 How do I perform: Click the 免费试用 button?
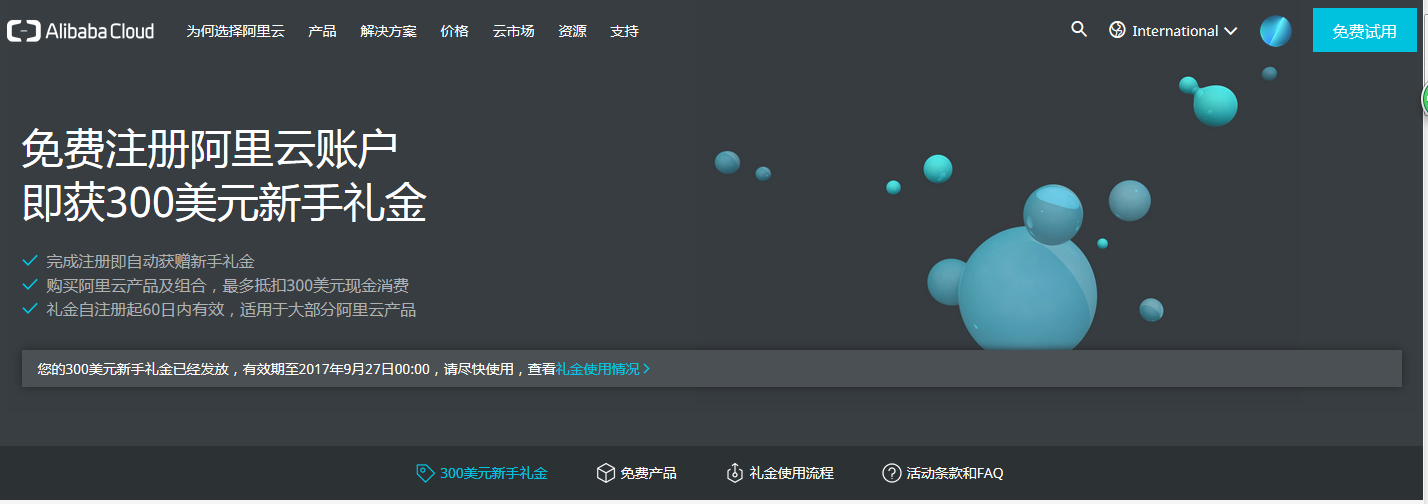[1364, 31]
